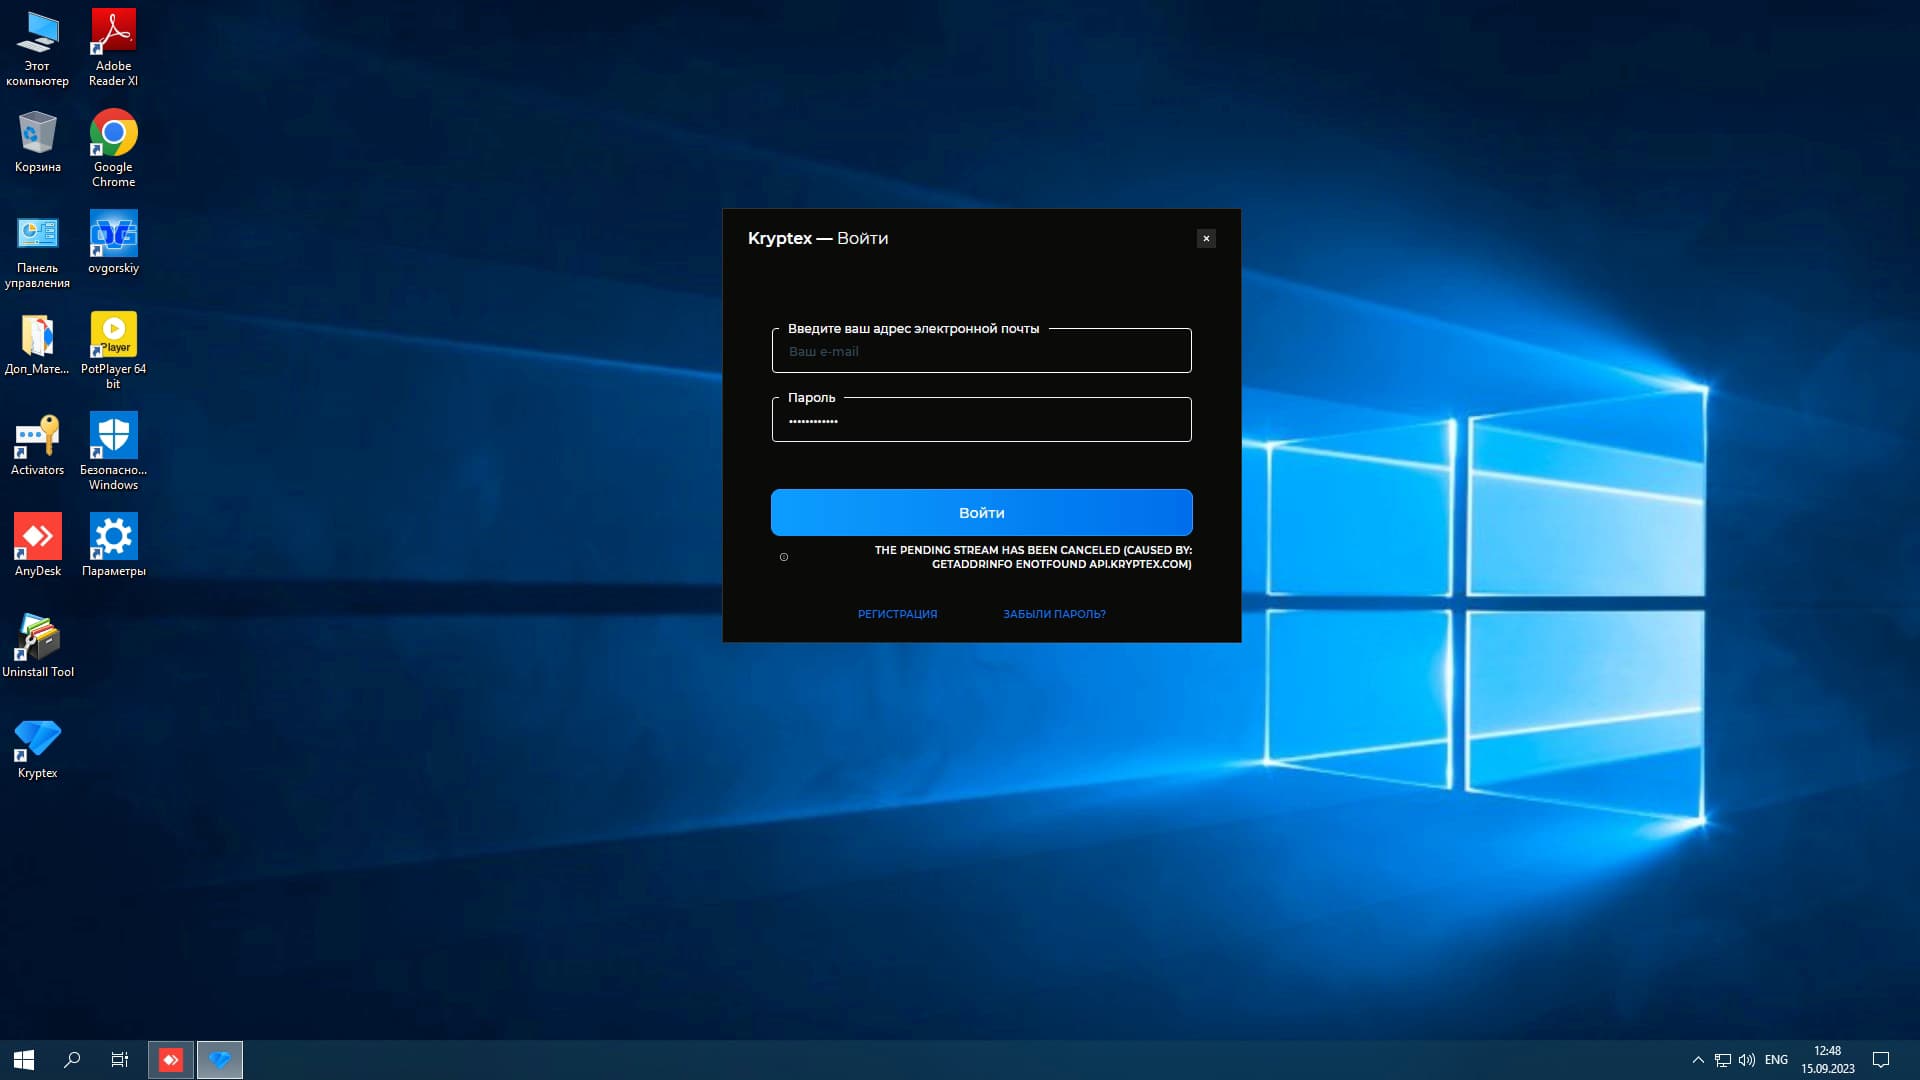Switch to Kryptex in the taskbar

coord(220,1060)
